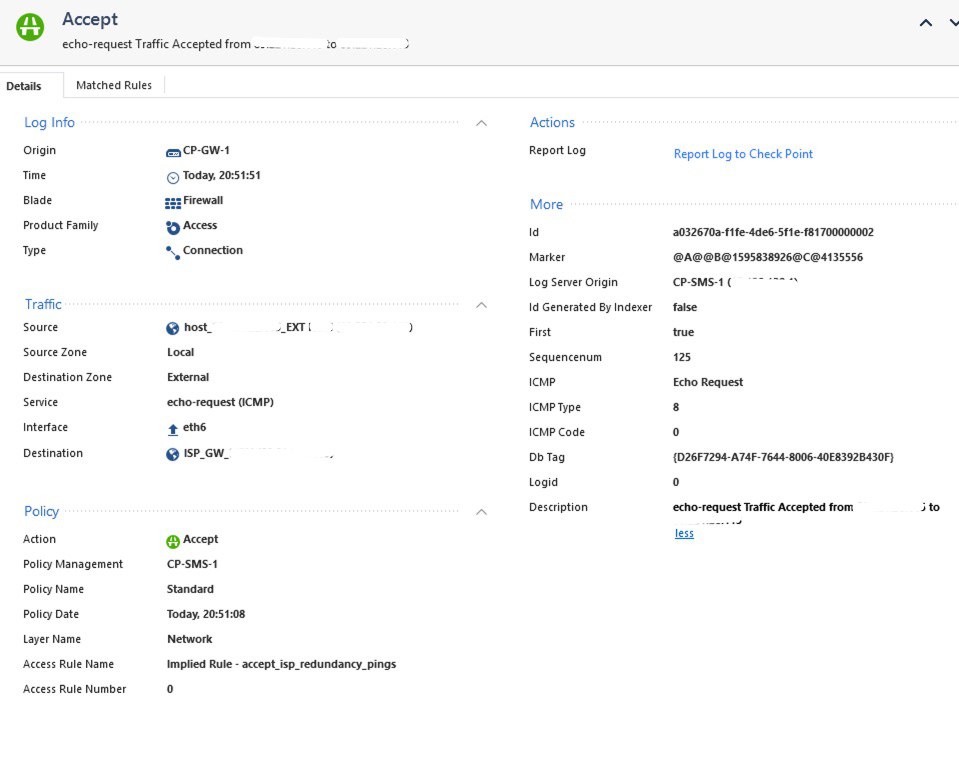Click the globe icon next to Source host
Screen dimensions: 959x760
pos(172,328)
